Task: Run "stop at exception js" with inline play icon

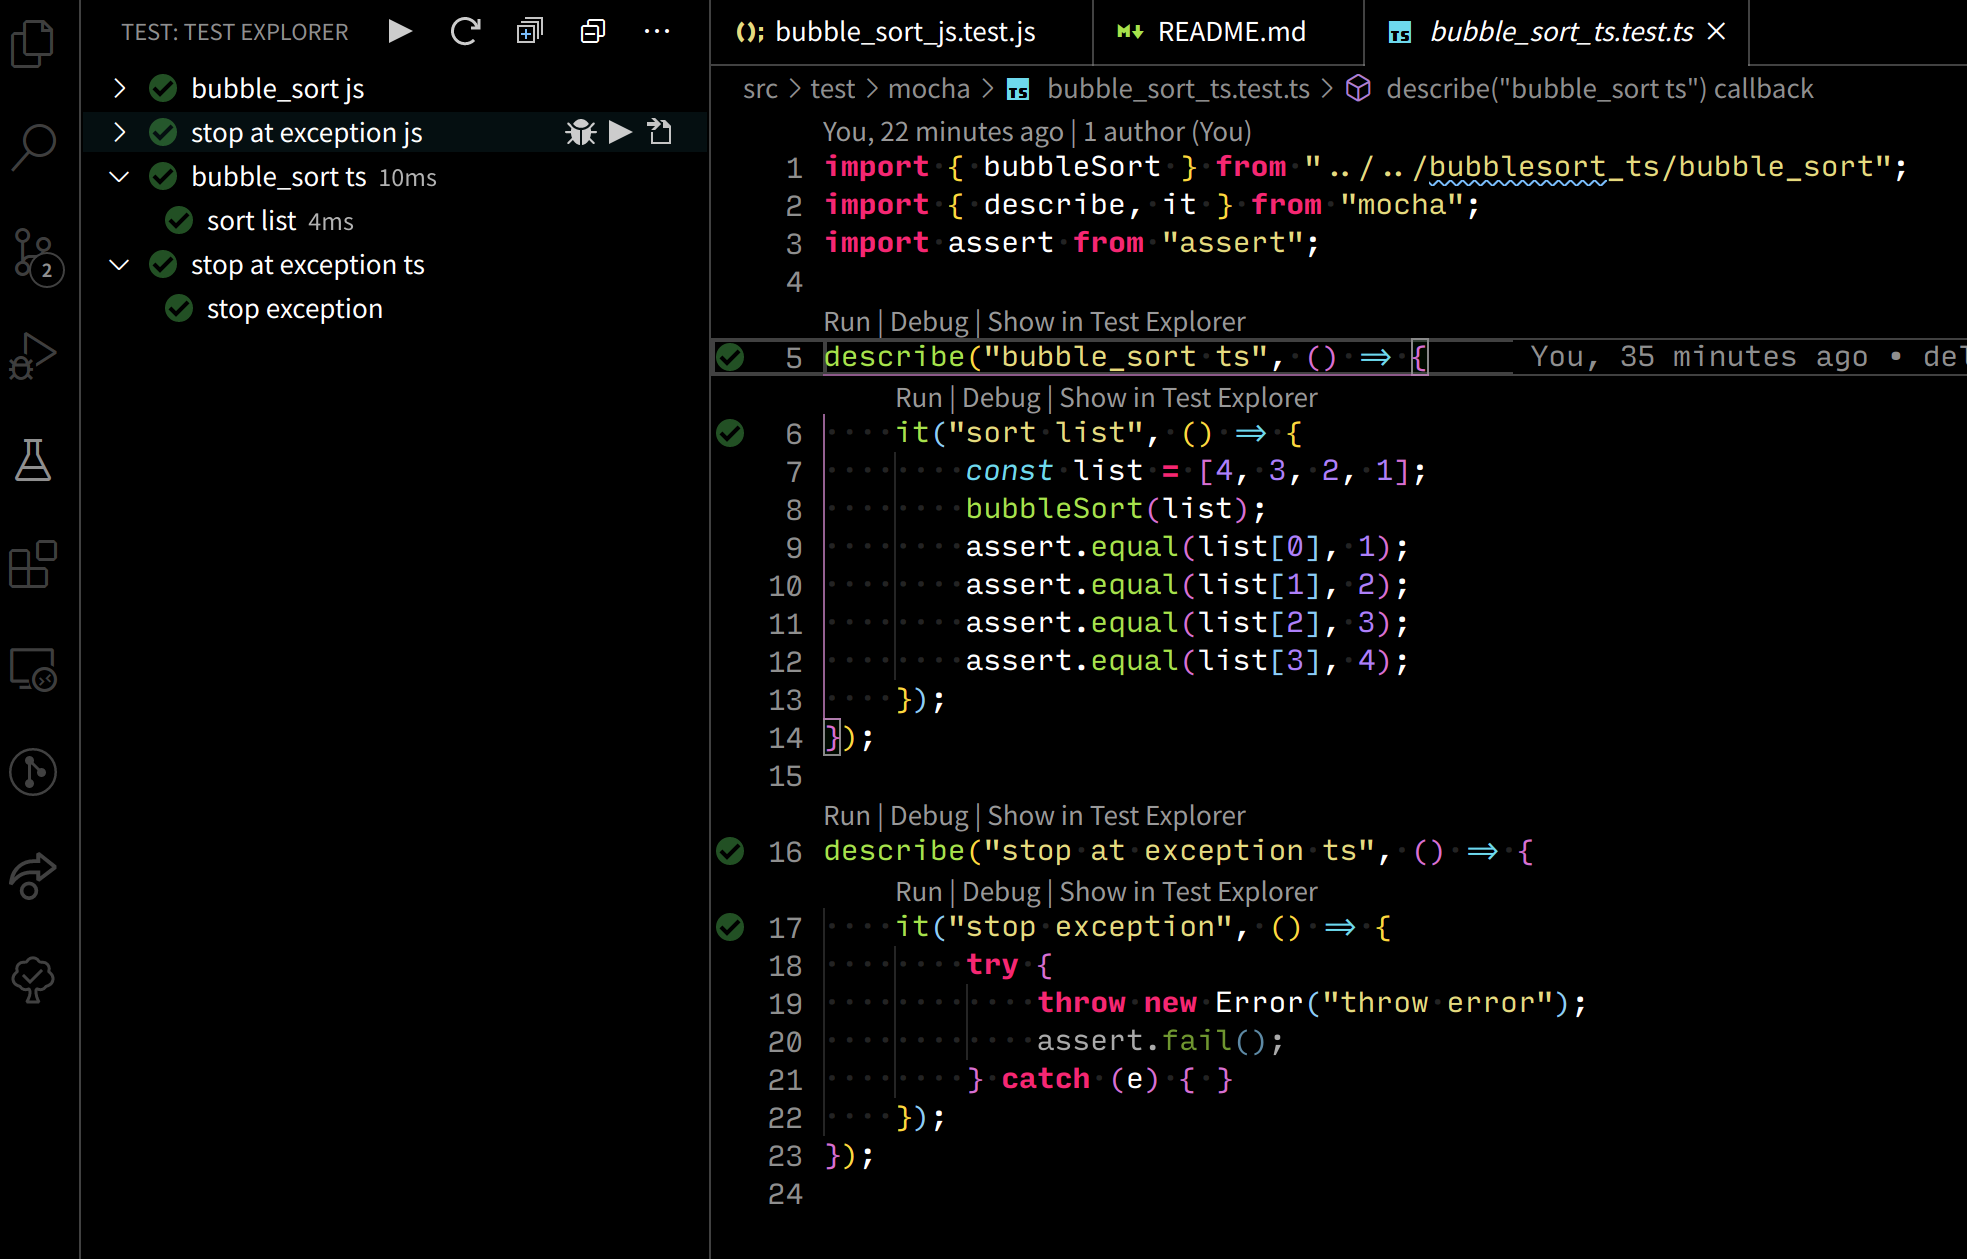Action: point(620,131)
